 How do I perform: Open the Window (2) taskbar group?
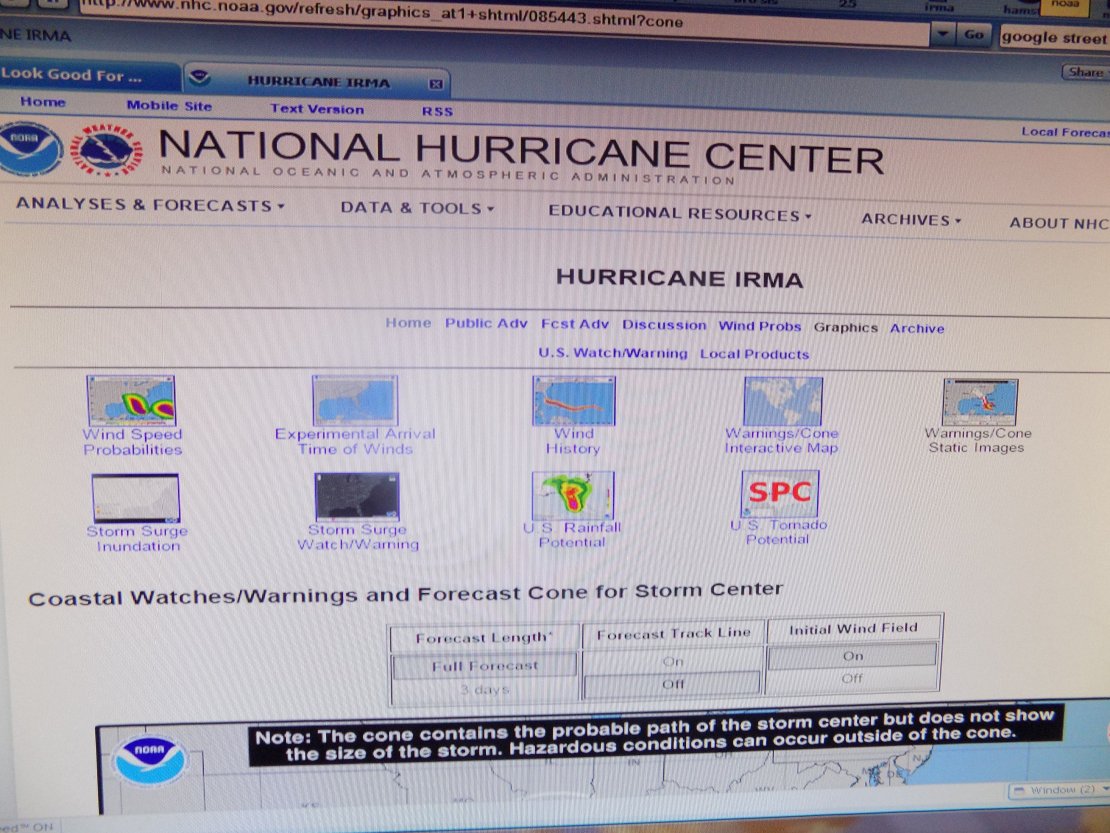pos(1060,790)
